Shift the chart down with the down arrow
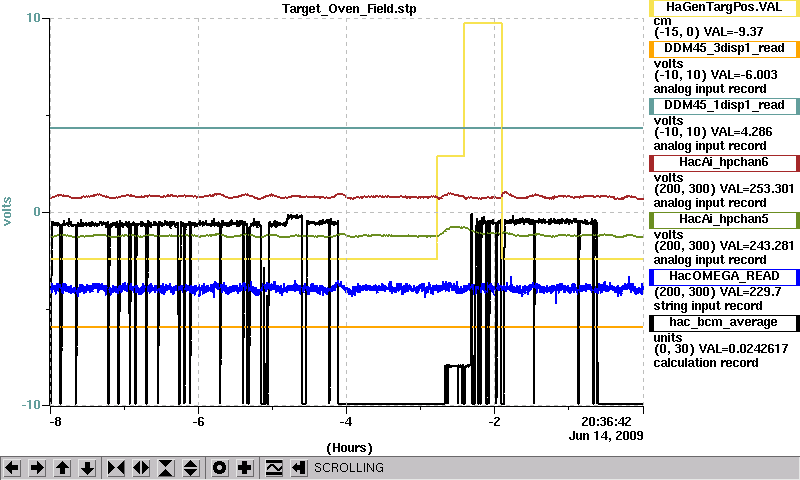 click(88, 468)
